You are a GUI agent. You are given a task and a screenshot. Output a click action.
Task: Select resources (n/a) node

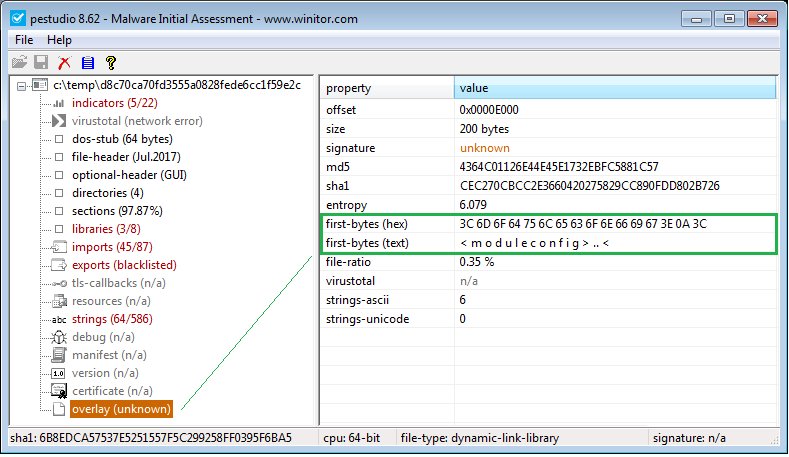(111, 301)
